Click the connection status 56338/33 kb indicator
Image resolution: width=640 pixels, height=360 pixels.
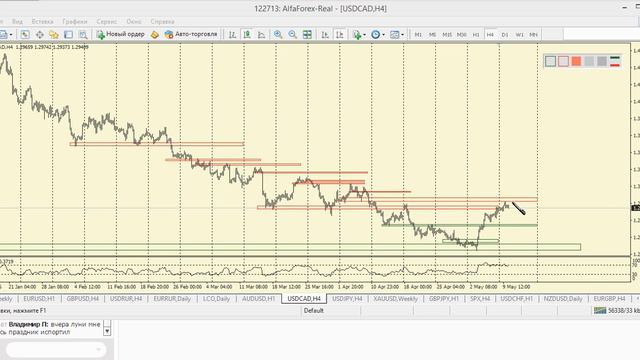(x=616, y=311)
